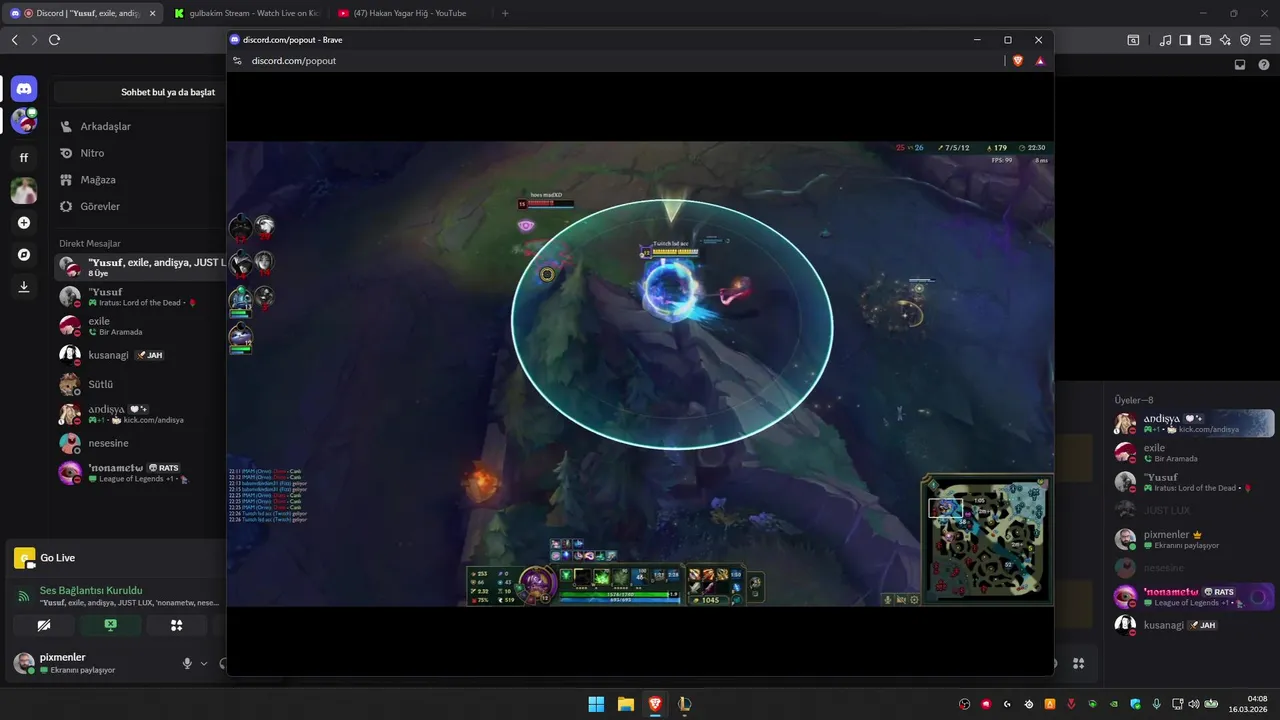Viewport: 1280px width, 720px height.
Task: Open direct message with 'nonametw in DM list
Action: 140,473
